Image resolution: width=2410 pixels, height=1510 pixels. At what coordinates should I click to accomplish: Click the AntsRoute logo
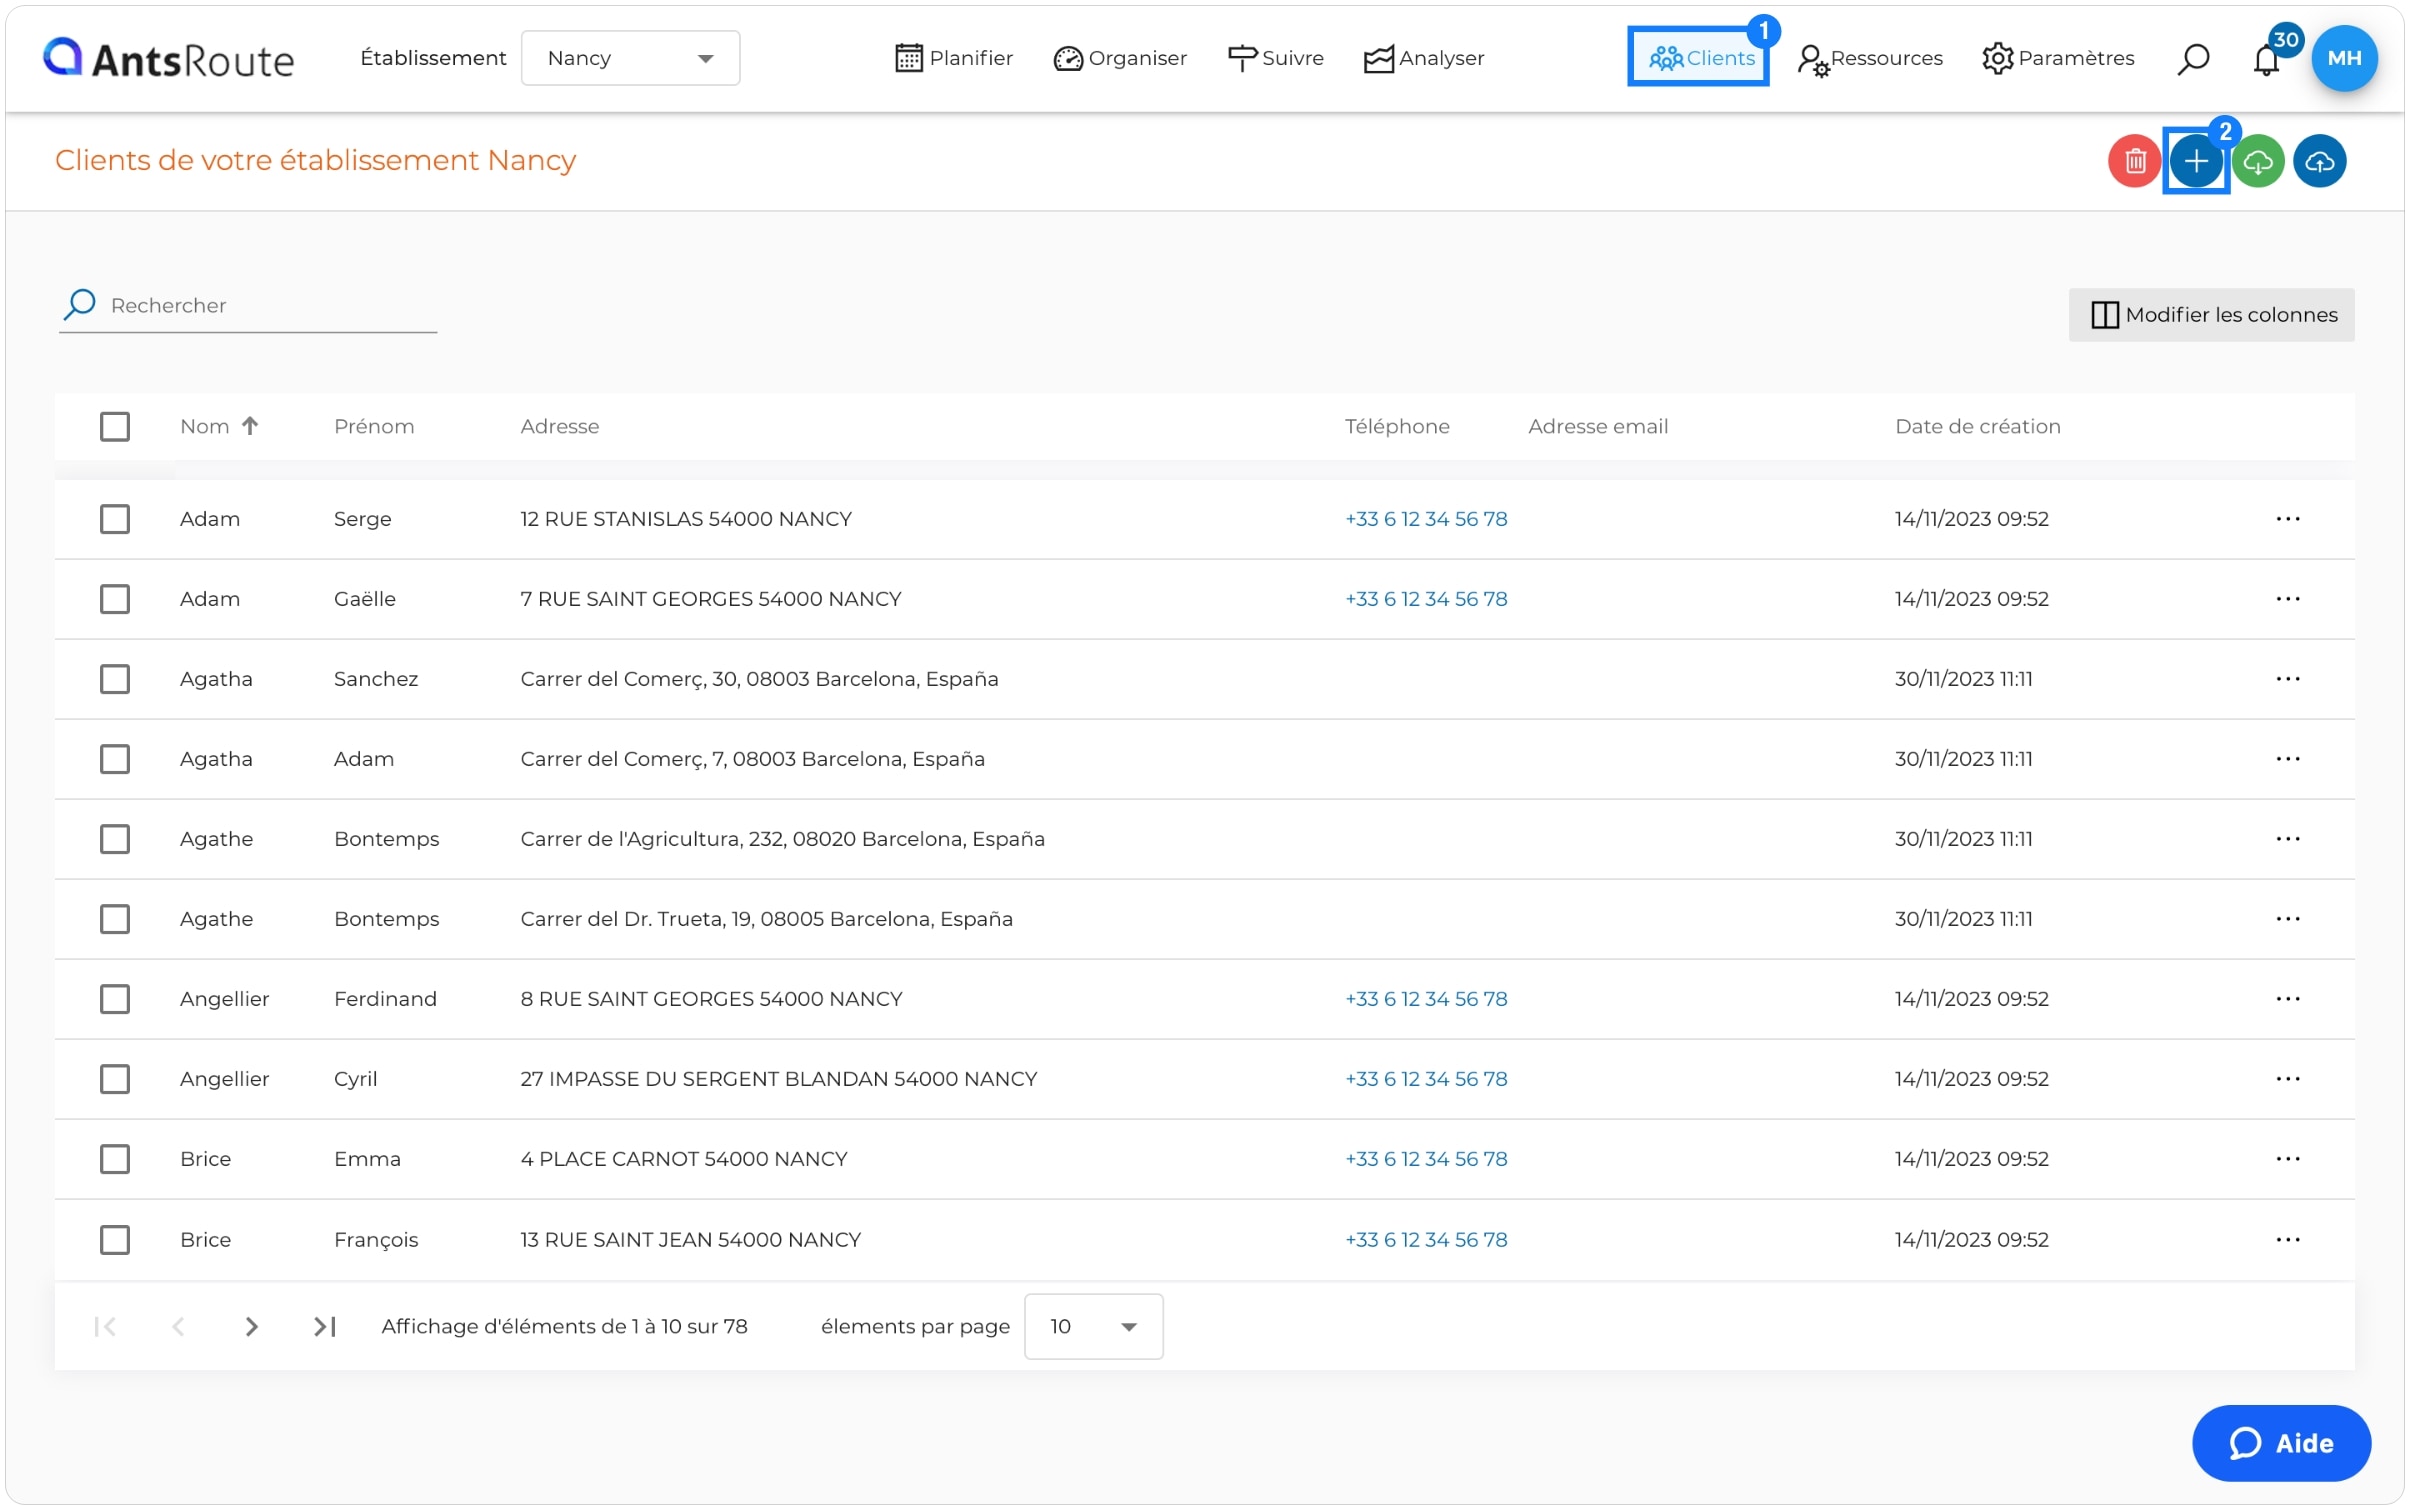[168, 59]
